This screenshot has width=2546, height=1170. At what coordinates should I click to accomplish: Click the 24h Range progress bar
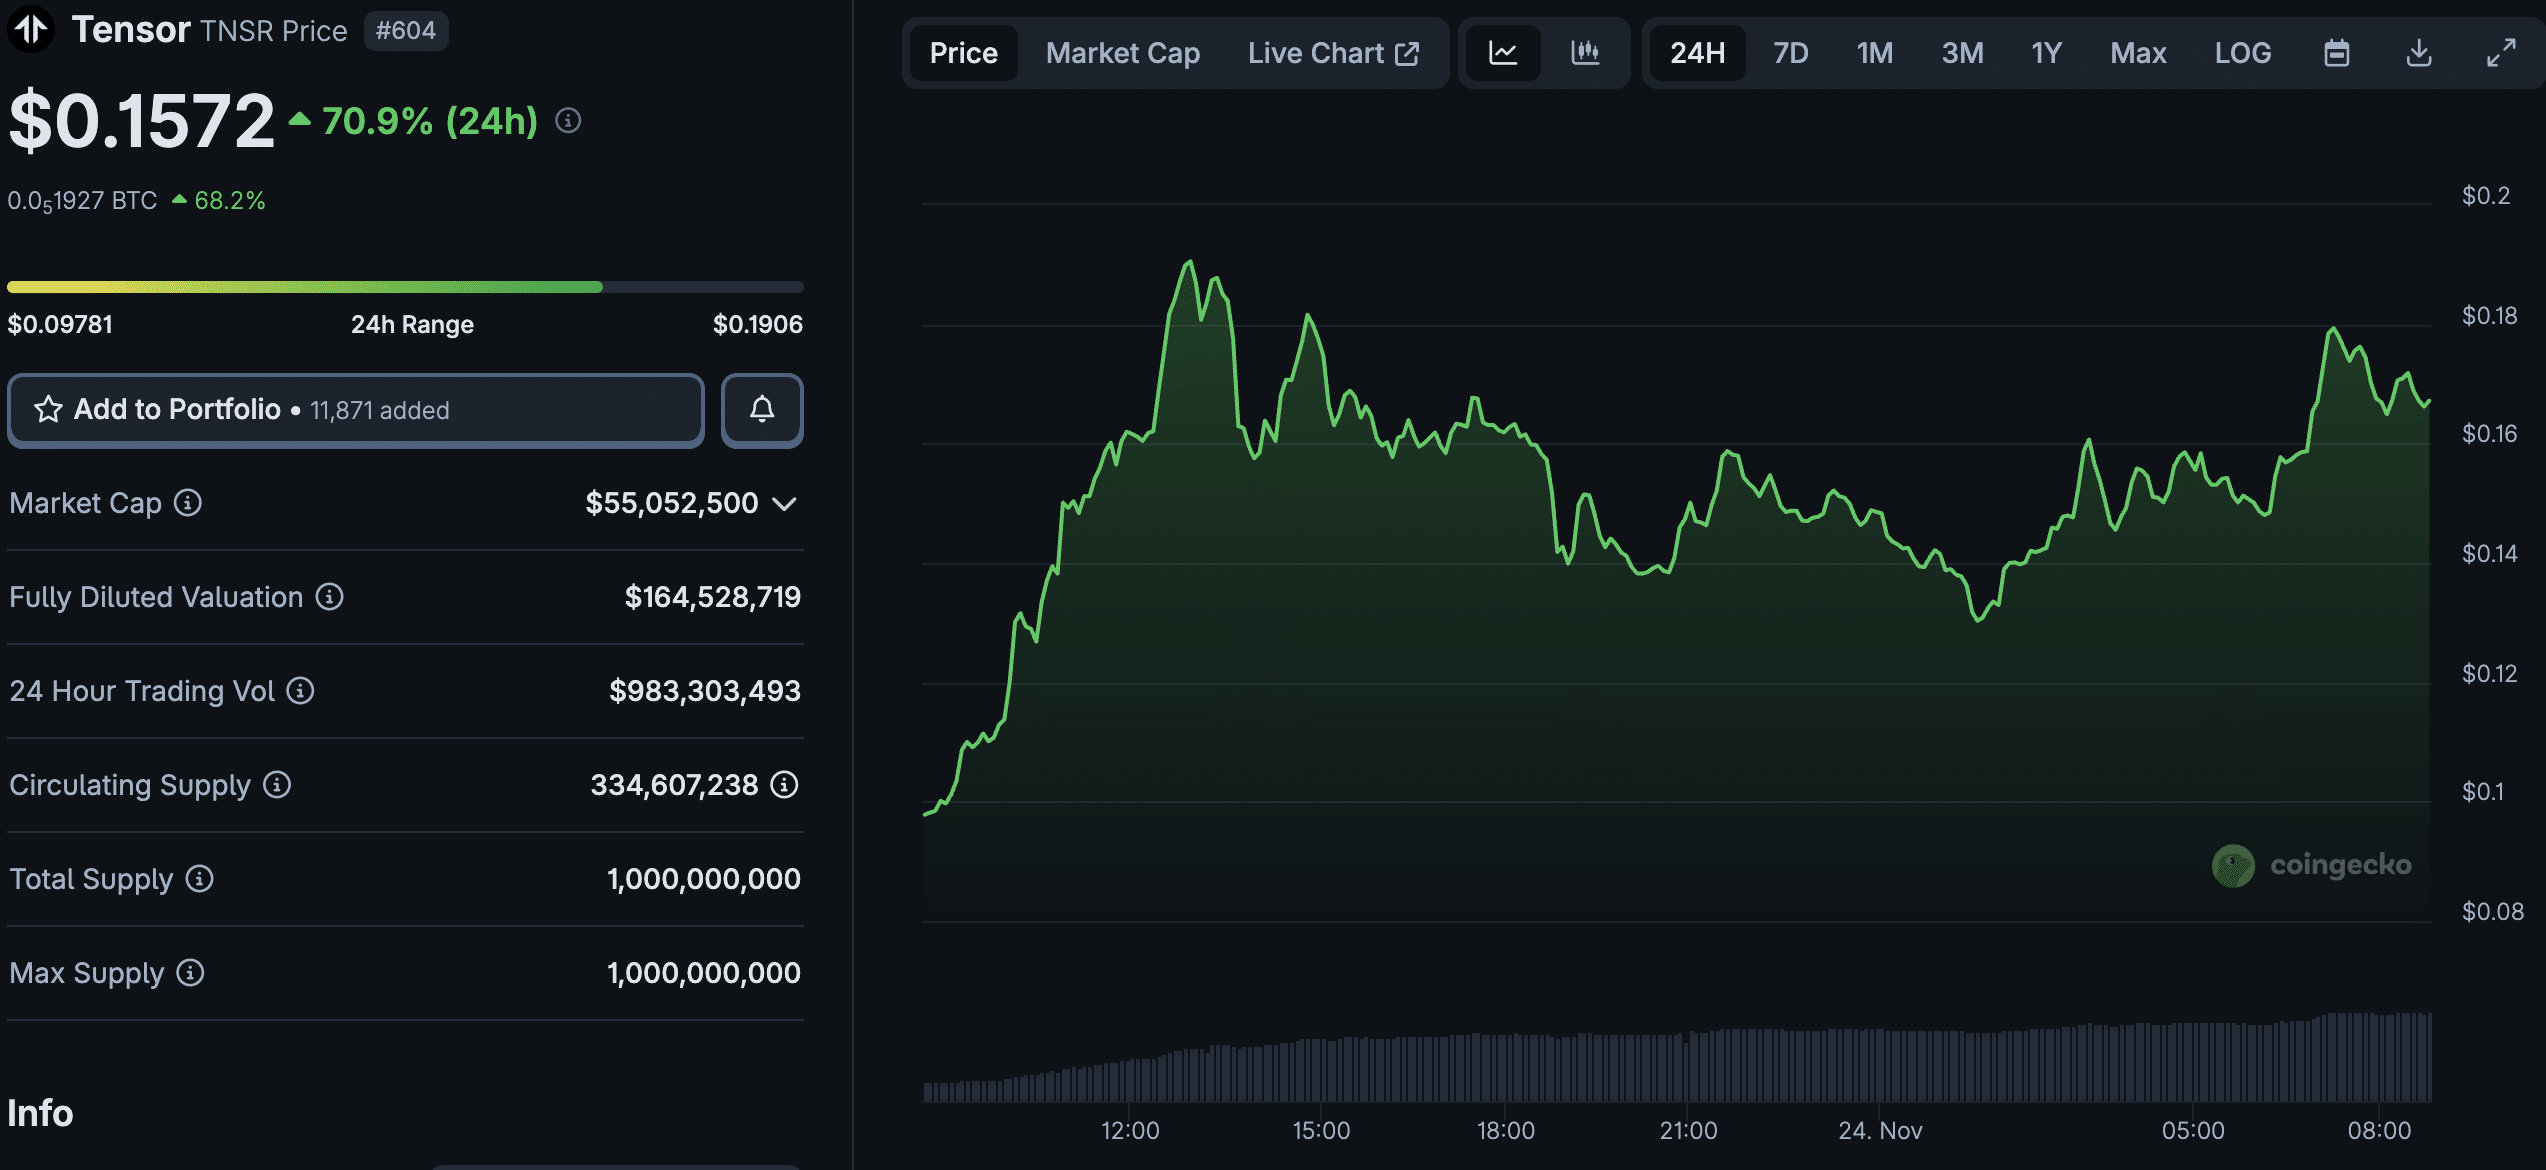pos(404,287)
